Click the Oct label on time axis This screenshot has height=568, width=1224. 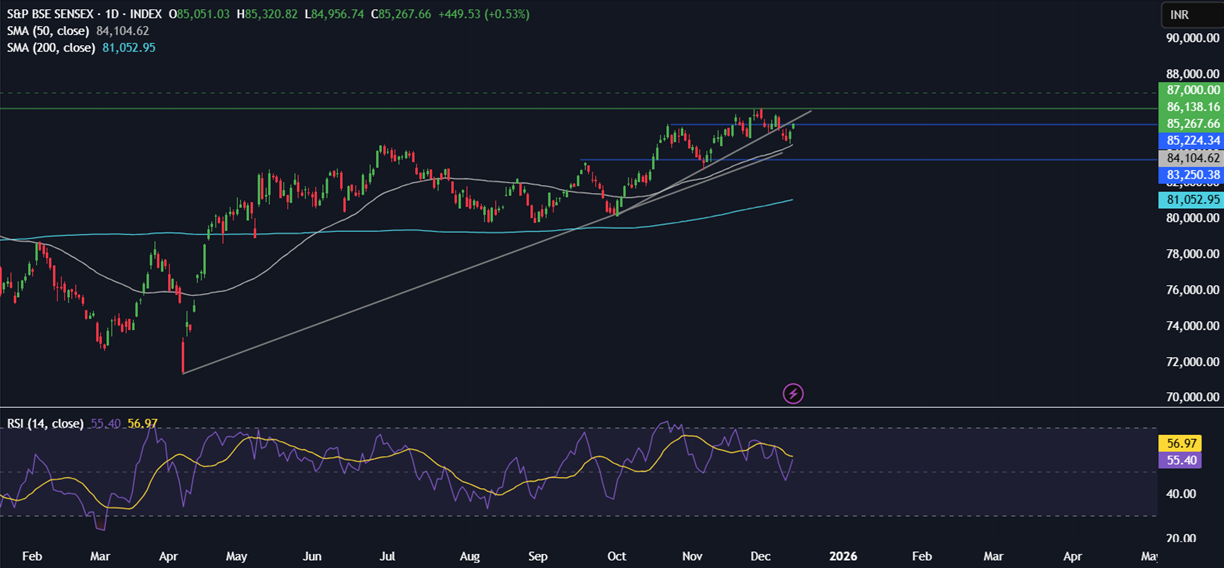click(x=617, y=555)
